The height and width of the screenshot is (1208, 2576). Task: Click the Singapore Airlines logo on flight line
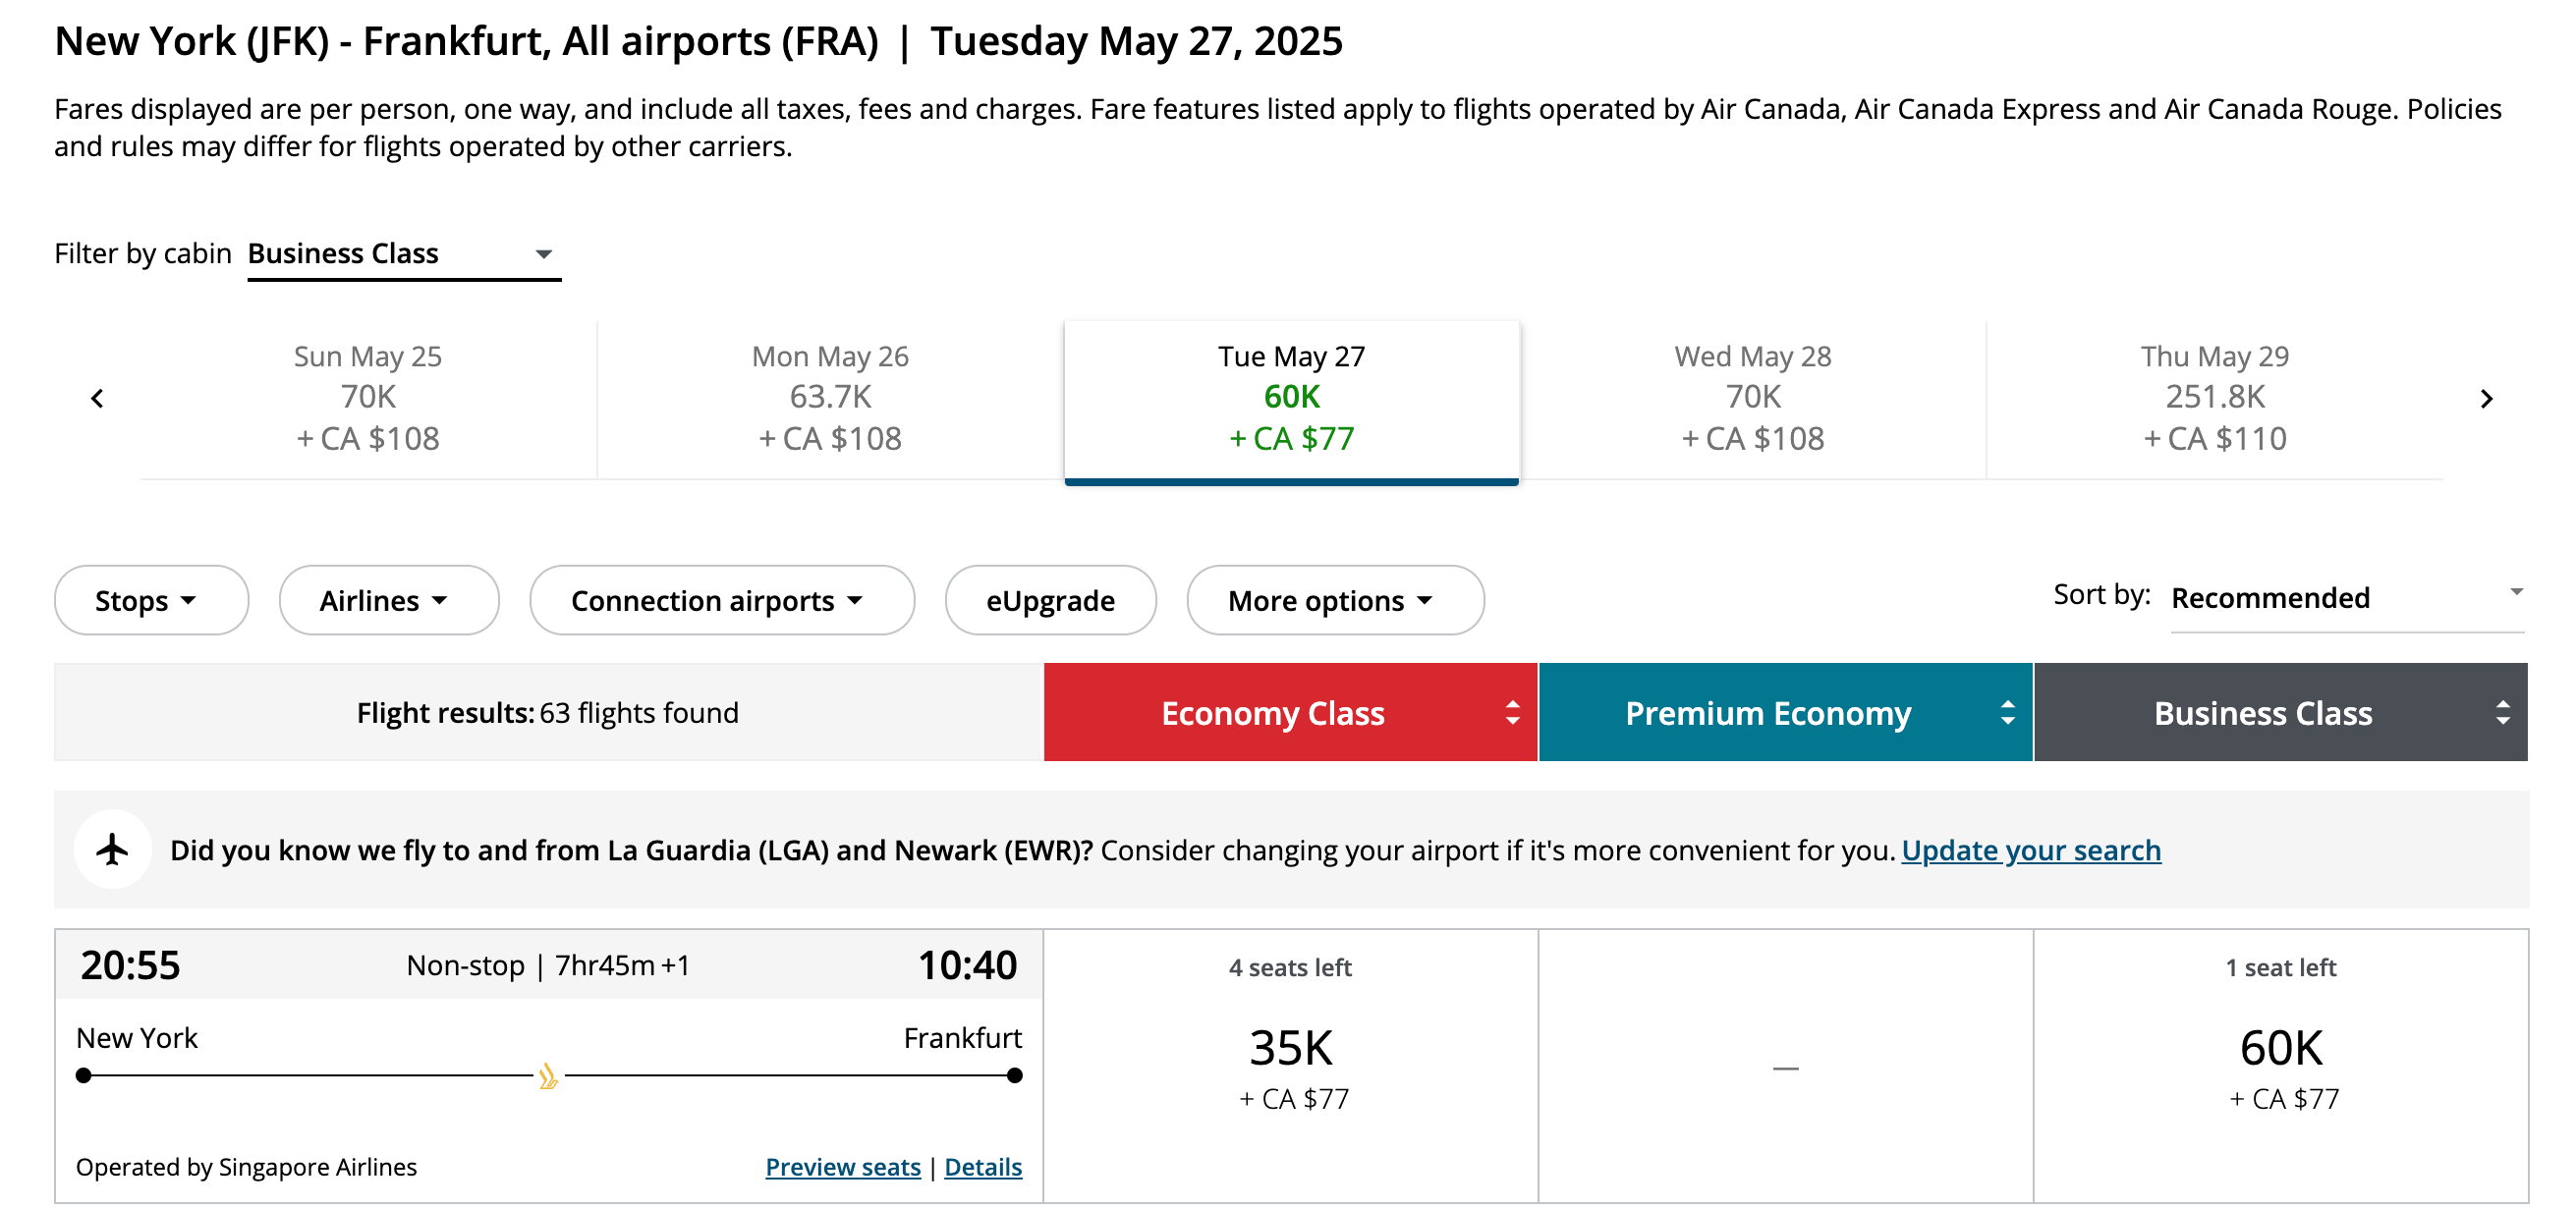click(x=548, y=1076)
